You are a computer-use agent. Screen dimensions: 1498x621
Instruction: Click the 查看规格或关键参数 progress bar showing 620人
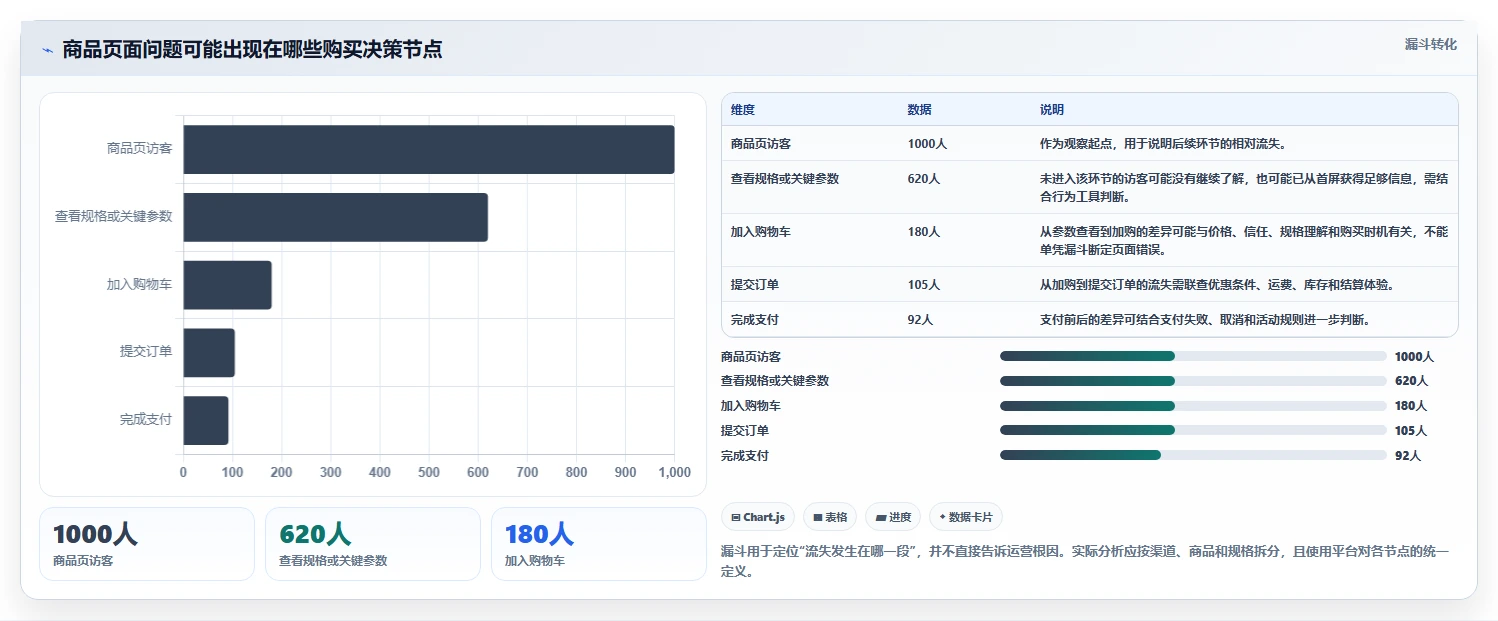[x=1193, y=381]
